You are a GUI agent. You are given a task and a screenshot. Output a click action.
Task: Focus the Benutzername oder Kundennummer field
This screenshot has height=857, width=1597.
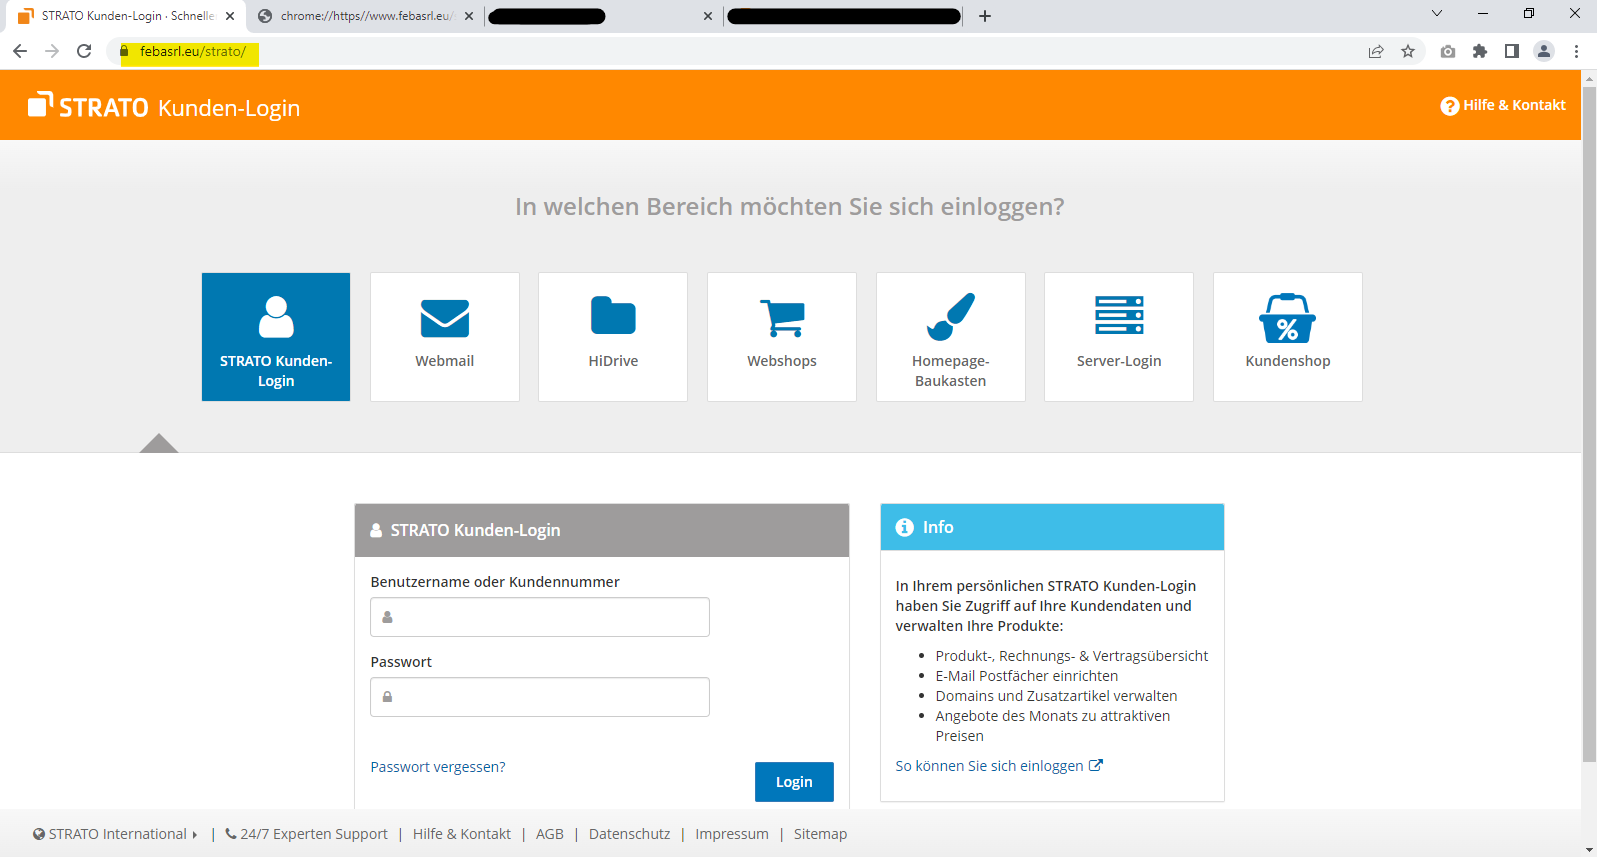540,617
